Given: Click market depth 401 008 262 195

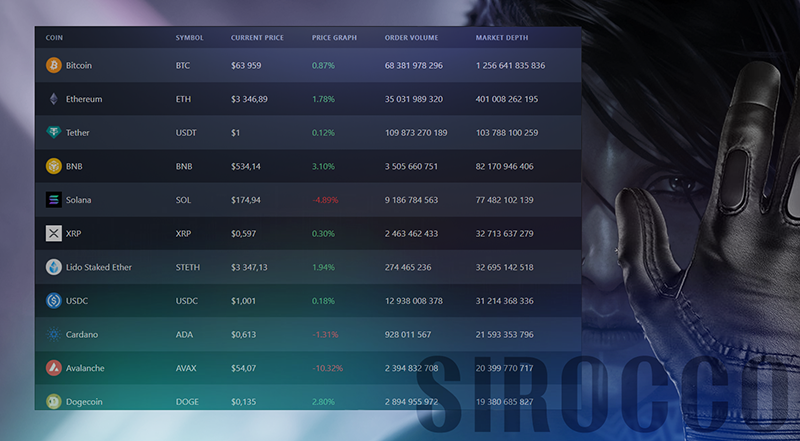Looking at the screenshot, I should [507, 99].
